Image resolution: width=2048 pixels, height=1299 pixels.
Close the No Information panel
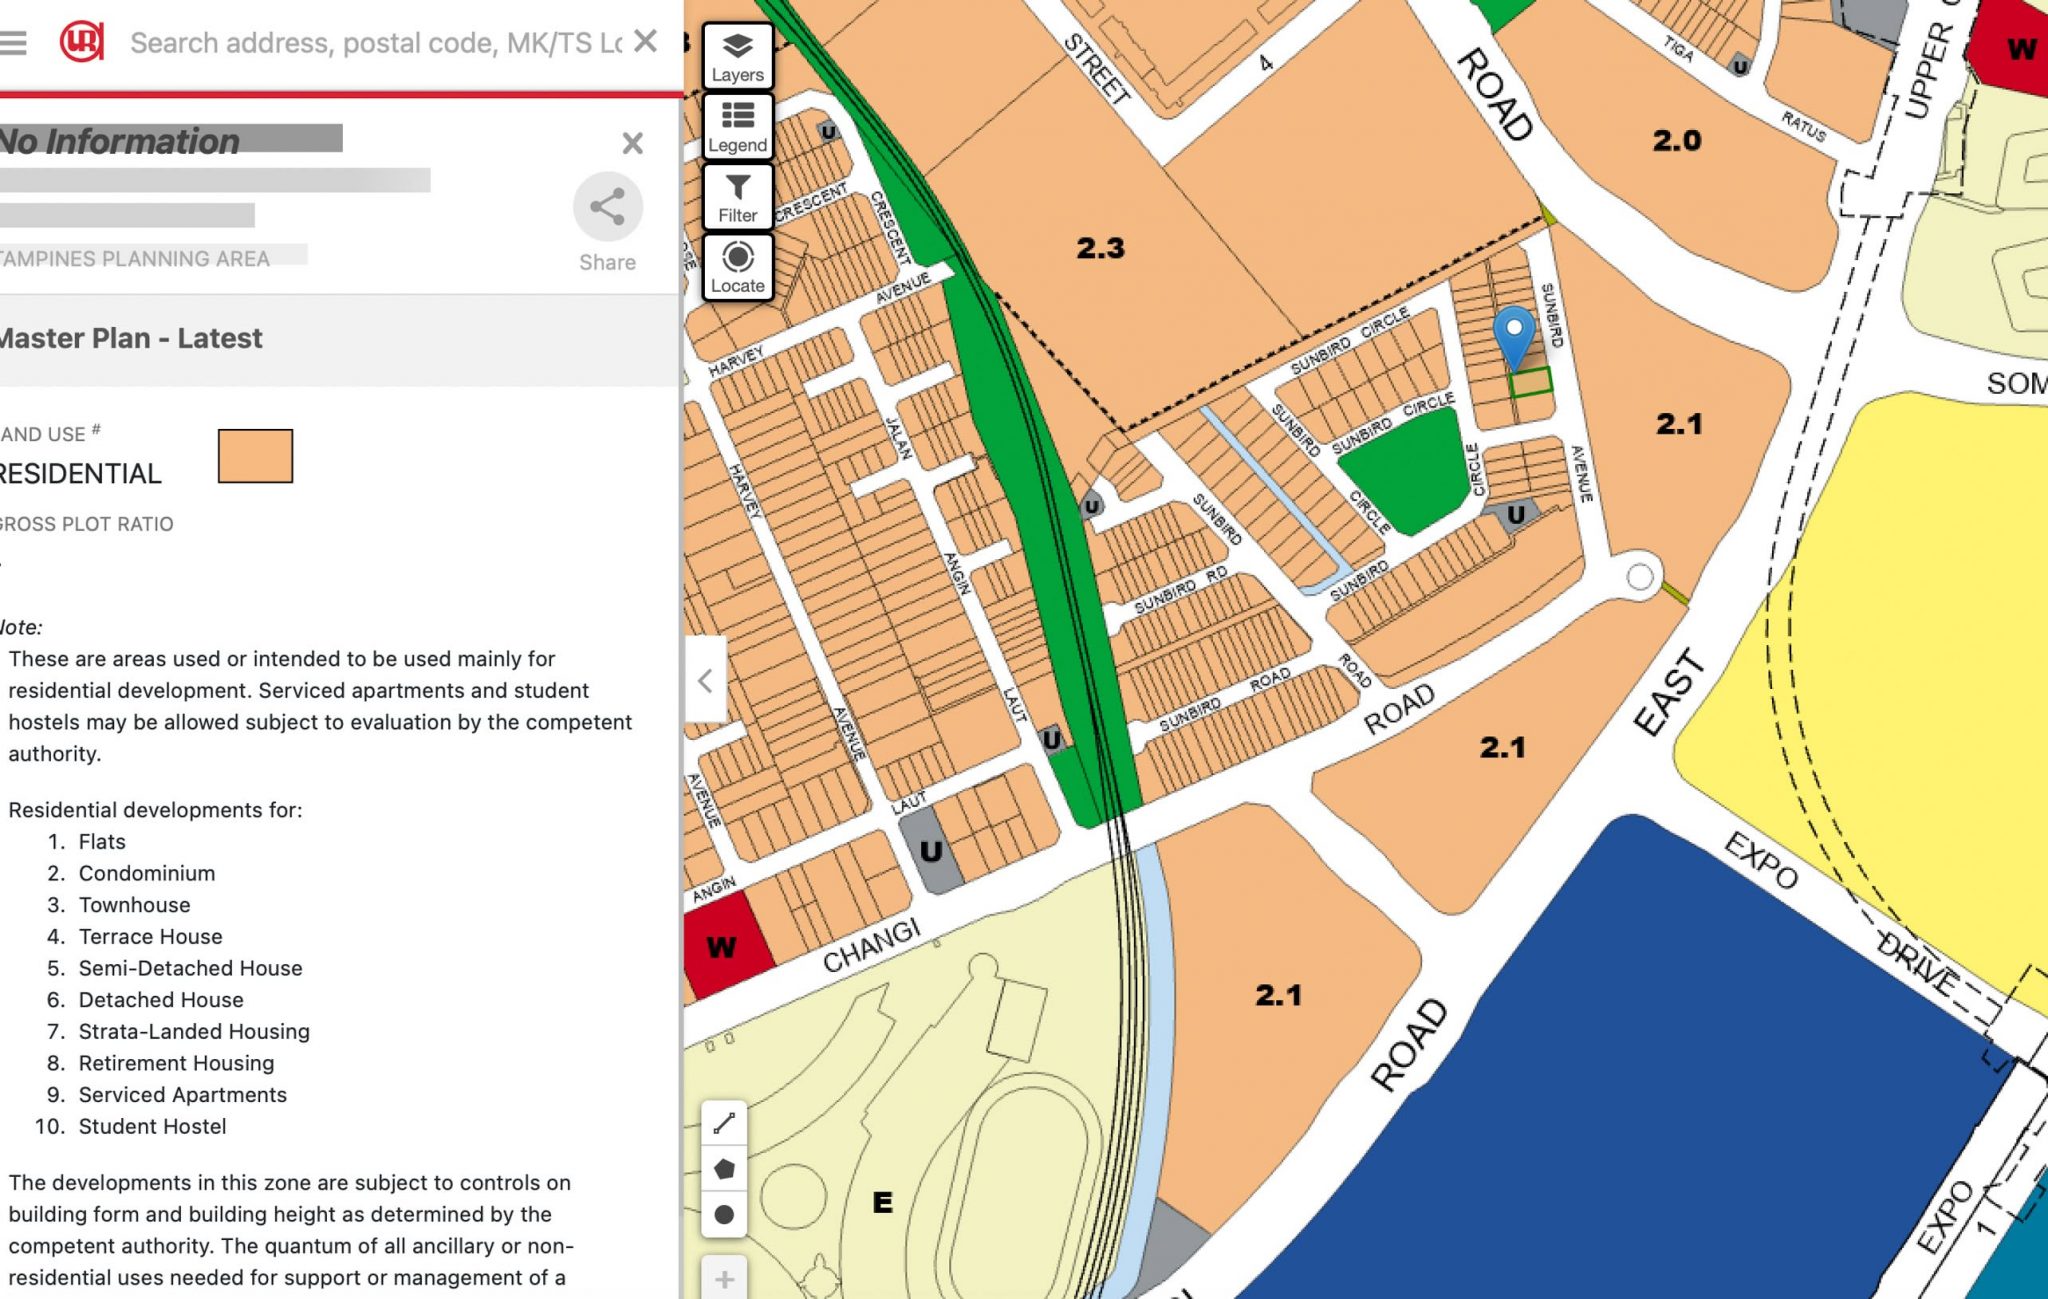click(x=632, y=143)
